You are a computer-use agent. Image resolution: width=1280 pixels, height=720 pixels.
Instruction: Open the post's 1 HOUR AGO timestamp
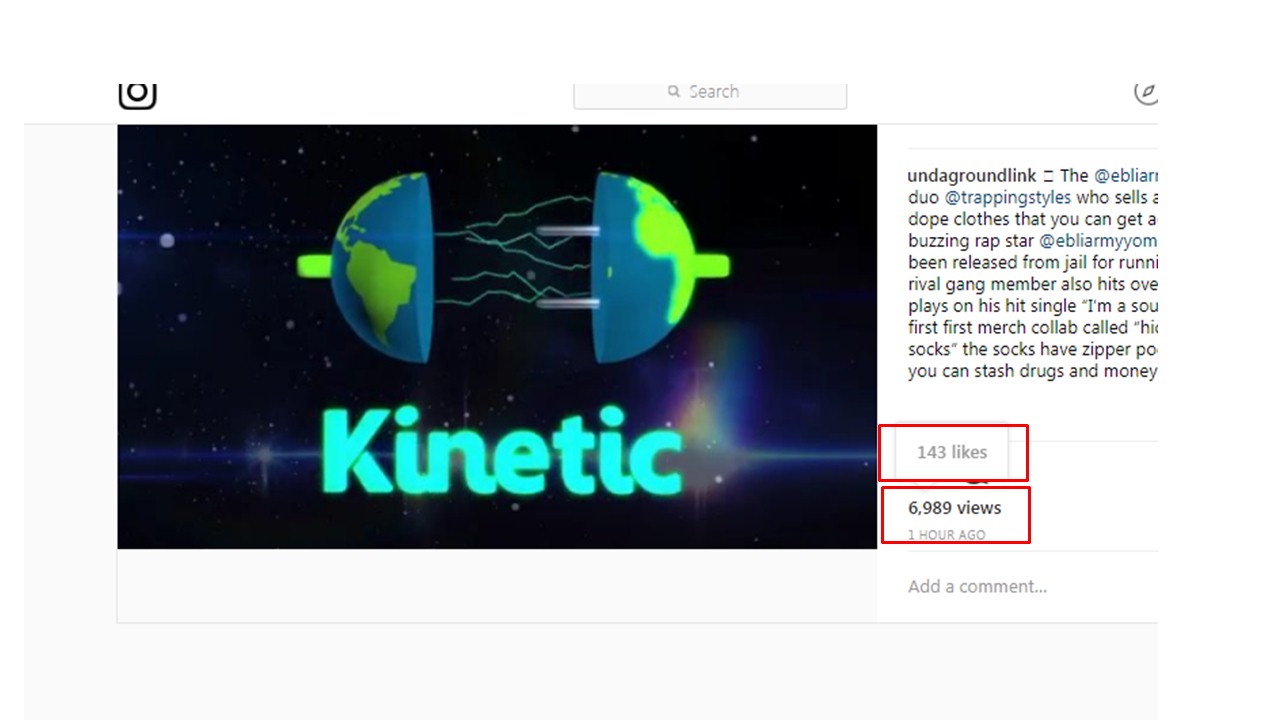[946, 535]
